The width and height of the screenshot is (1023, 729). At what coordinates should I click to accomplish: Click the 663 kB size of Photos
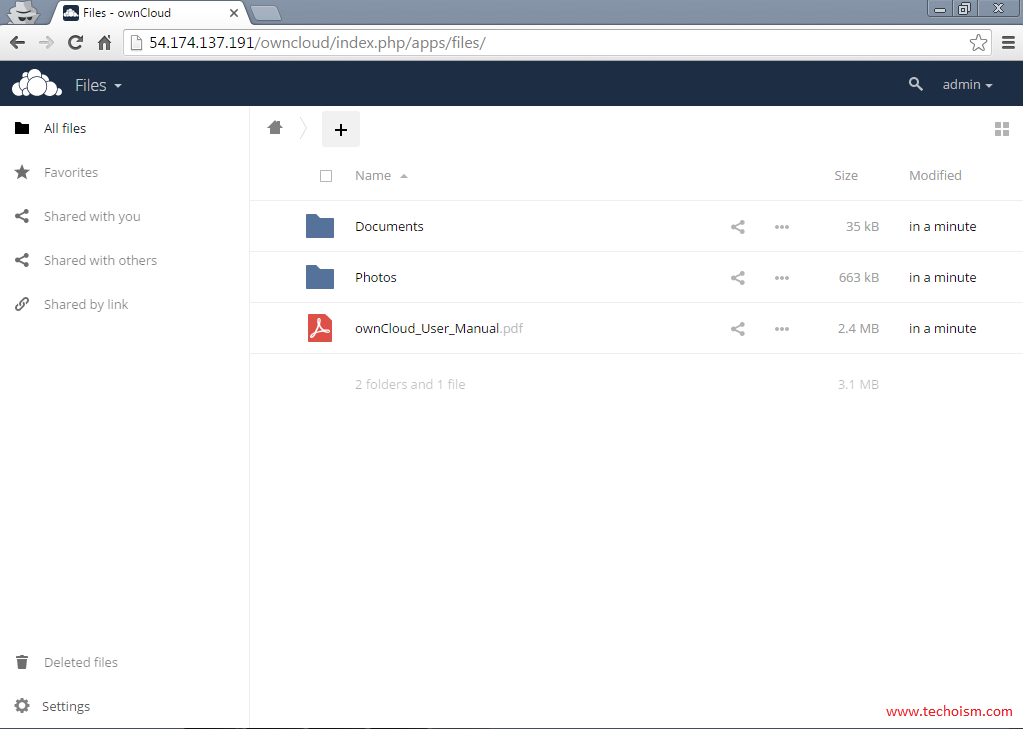[x=859, y=277]
